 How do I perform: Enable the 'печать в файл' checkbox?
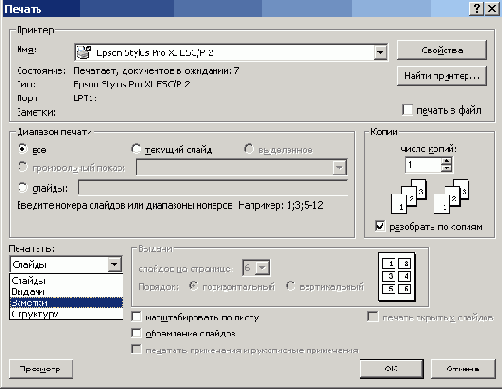(407, 110)
